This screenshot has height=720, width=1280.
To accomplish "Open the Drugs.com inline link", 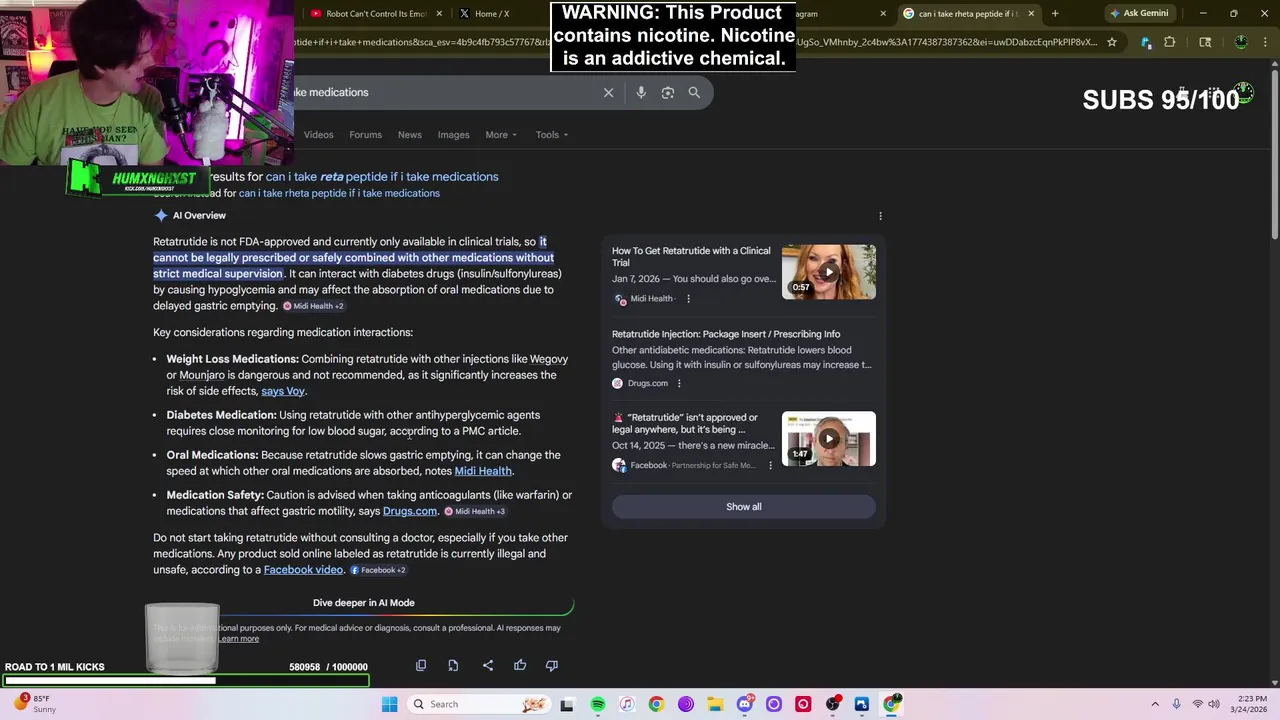I will pos(410,511).
